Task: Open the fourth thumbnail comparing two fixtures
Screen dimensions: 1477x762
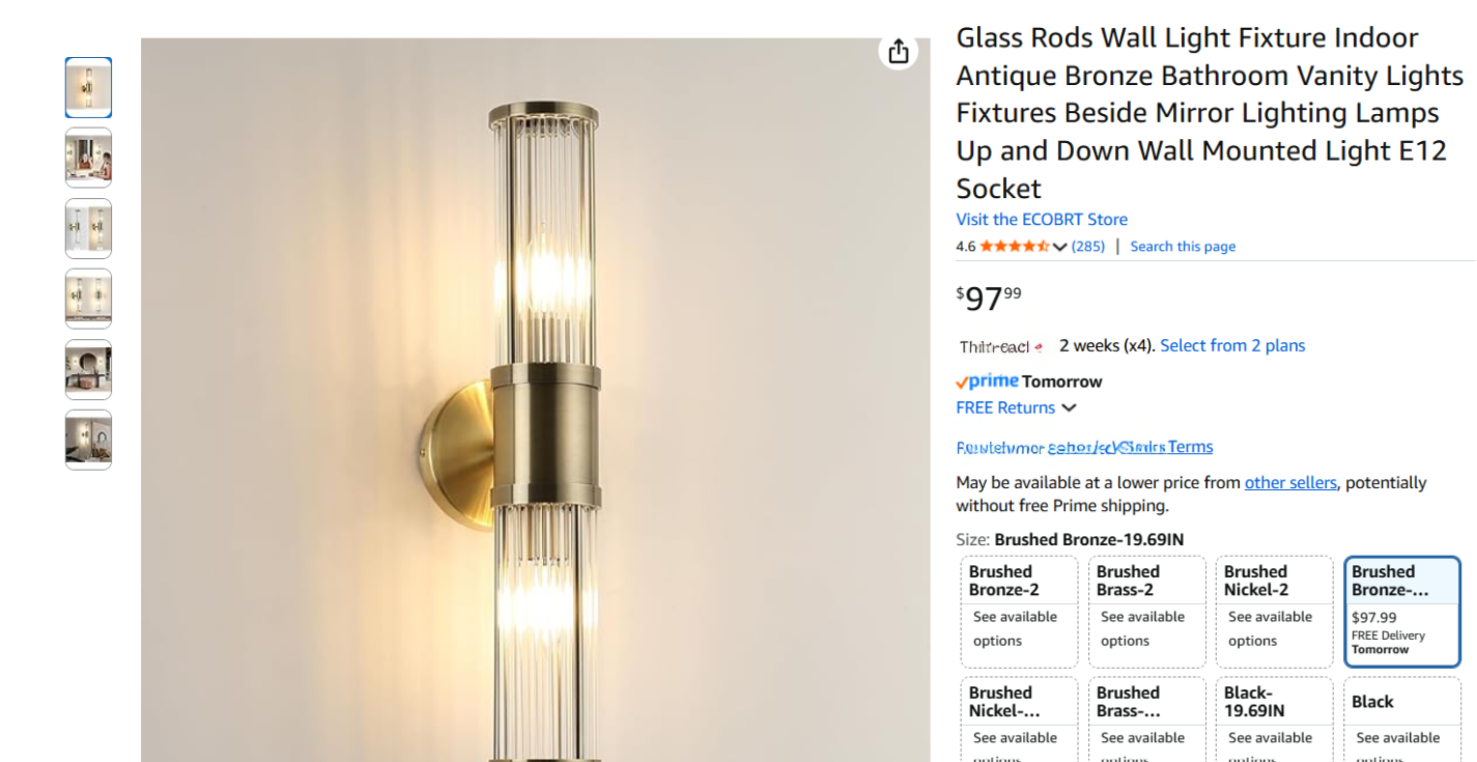Action: tap(88, 298)
